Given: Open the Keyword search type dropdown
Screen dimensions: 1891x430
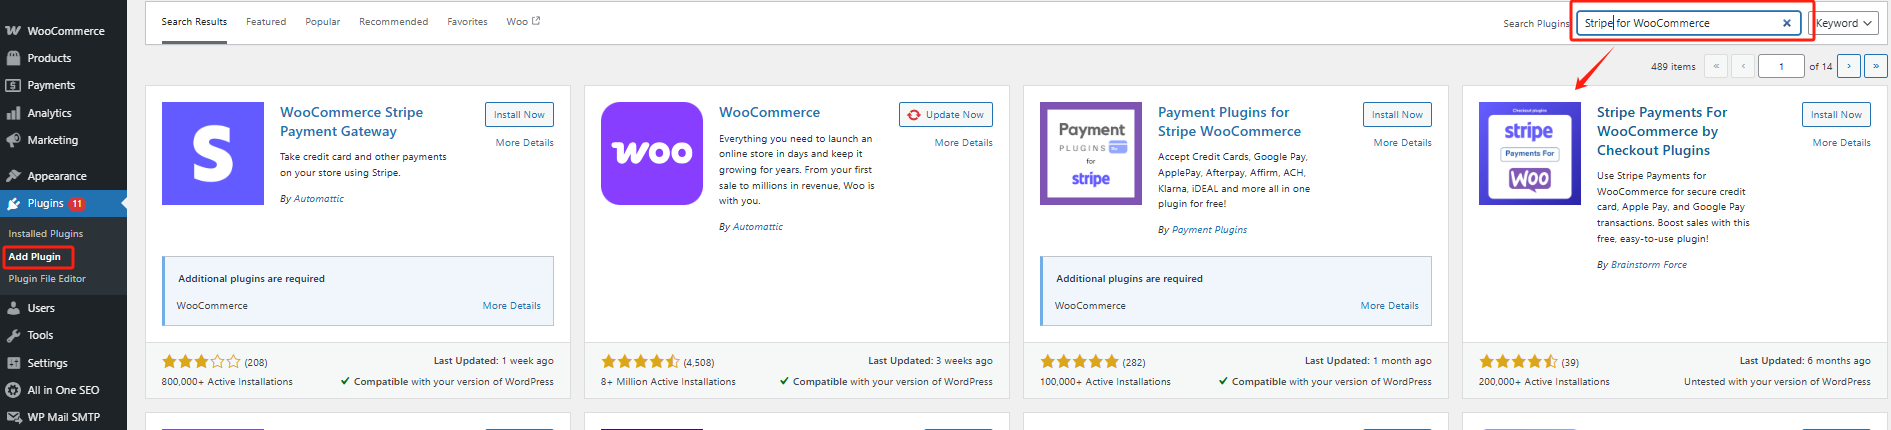Looking at the screenshot, I should click(1843, 23).
